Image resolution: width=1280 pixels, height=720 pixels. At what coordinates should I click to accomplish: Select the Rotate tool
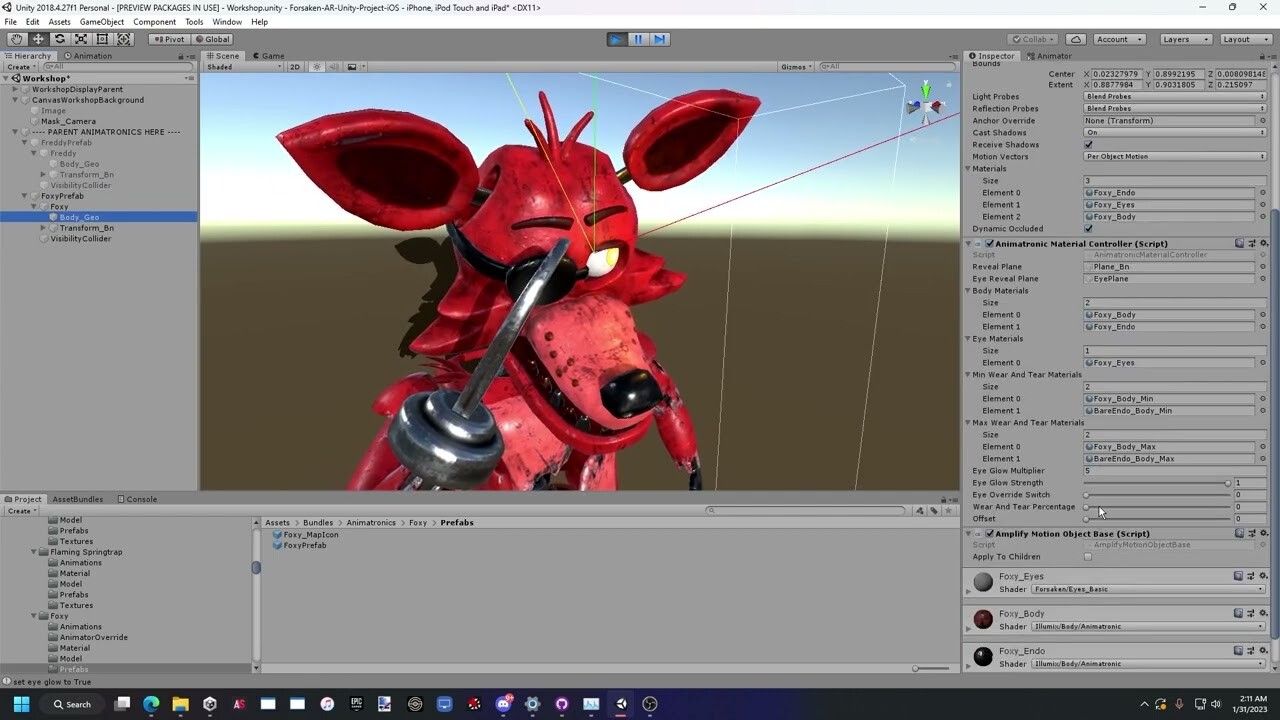(59, 38)
